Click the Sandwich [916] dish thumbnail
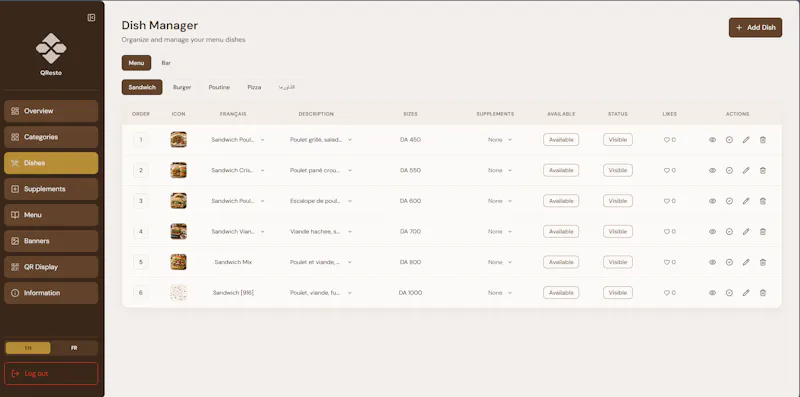The width and height of the screenshot is (800, 397). tap(179, 293)
